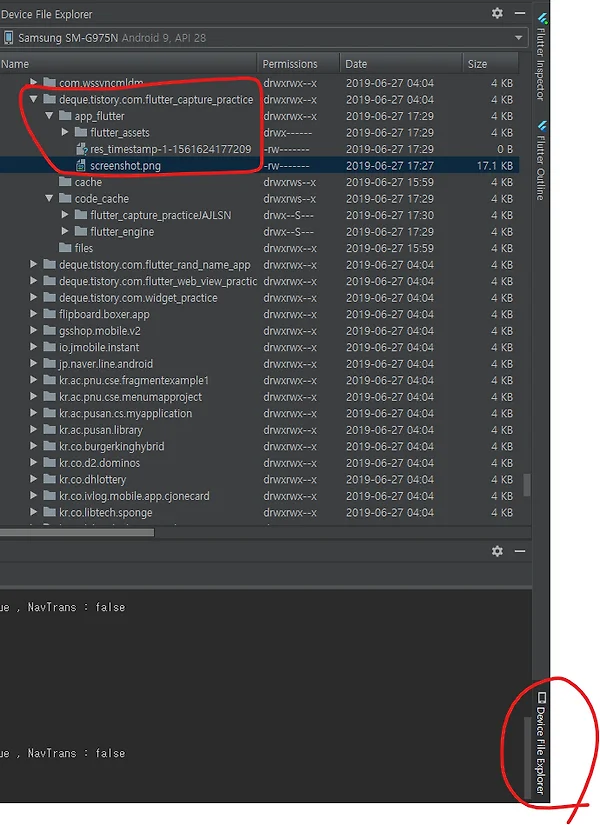The width and height of the screenshot is (600, 825).
Task: Open Device File Explorer settings gear
Action: [497, 13]
